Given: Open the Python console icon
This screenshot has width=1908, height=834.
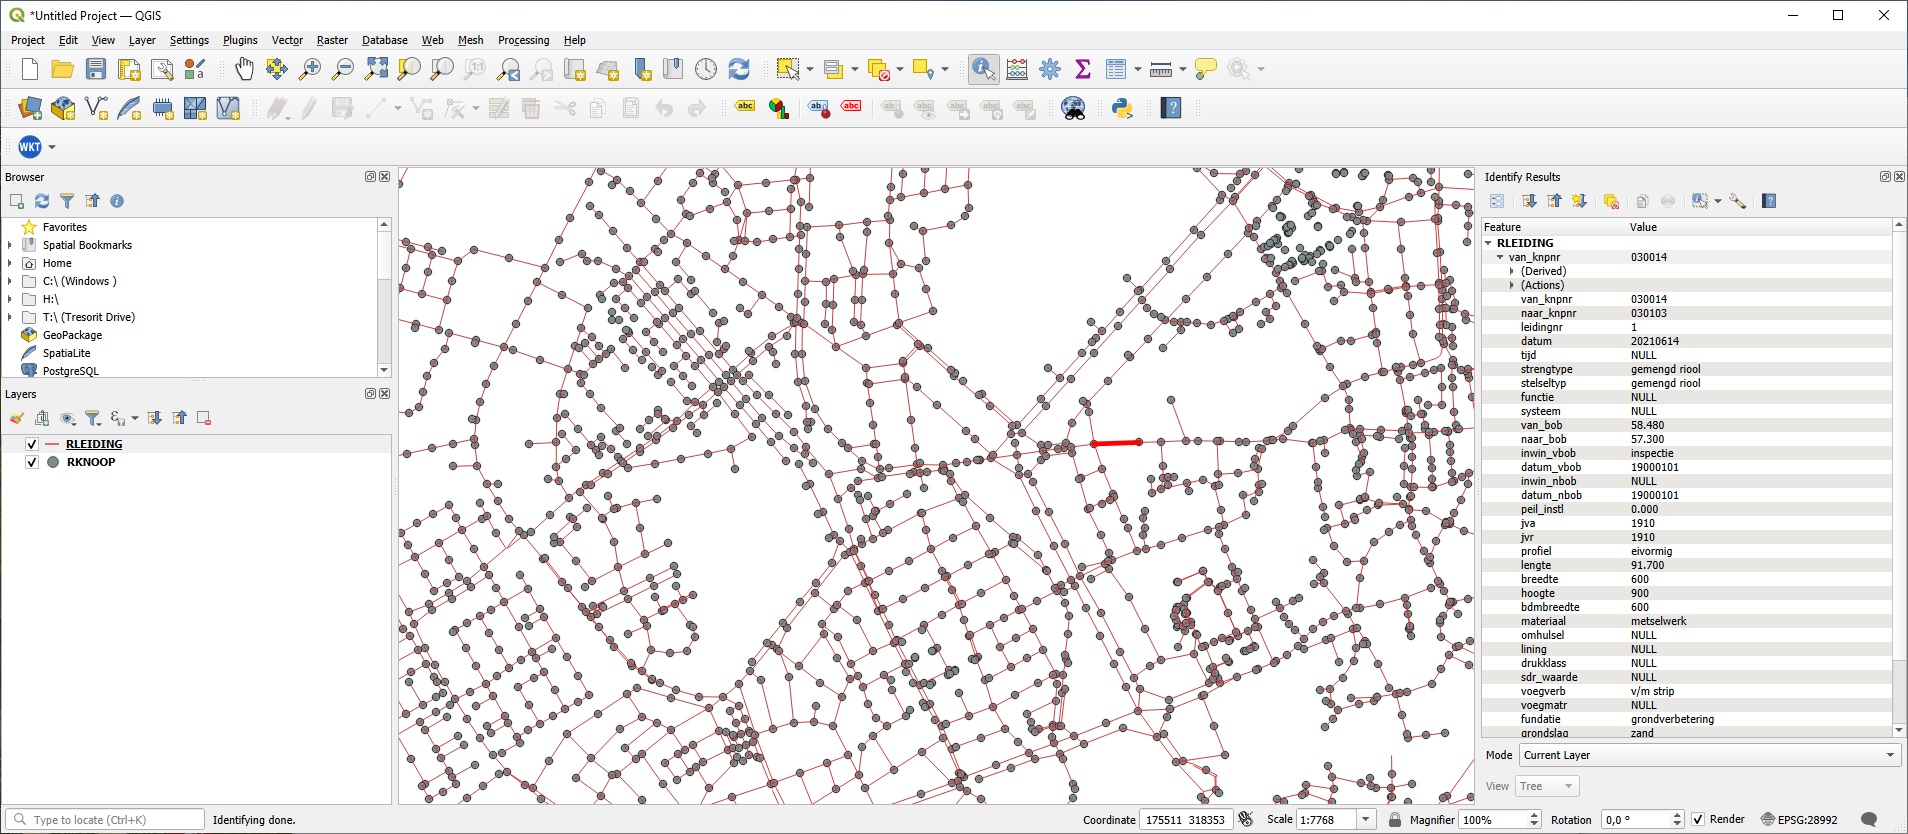Looking at the screenshot, I should pyautogui.click(x=1122, y=108).
